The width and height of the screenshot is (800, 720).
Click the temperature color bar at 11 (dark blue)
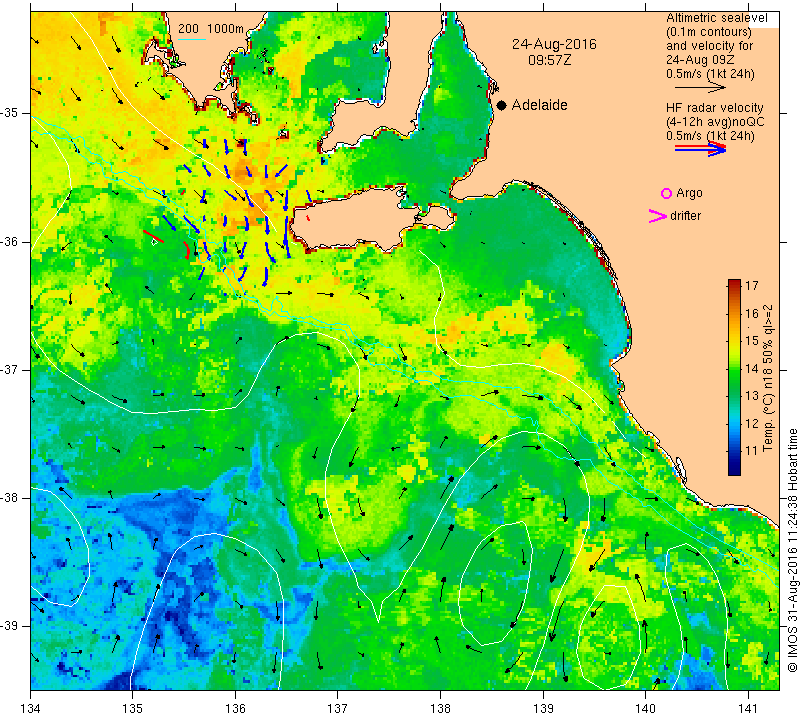tap(734, 451)
